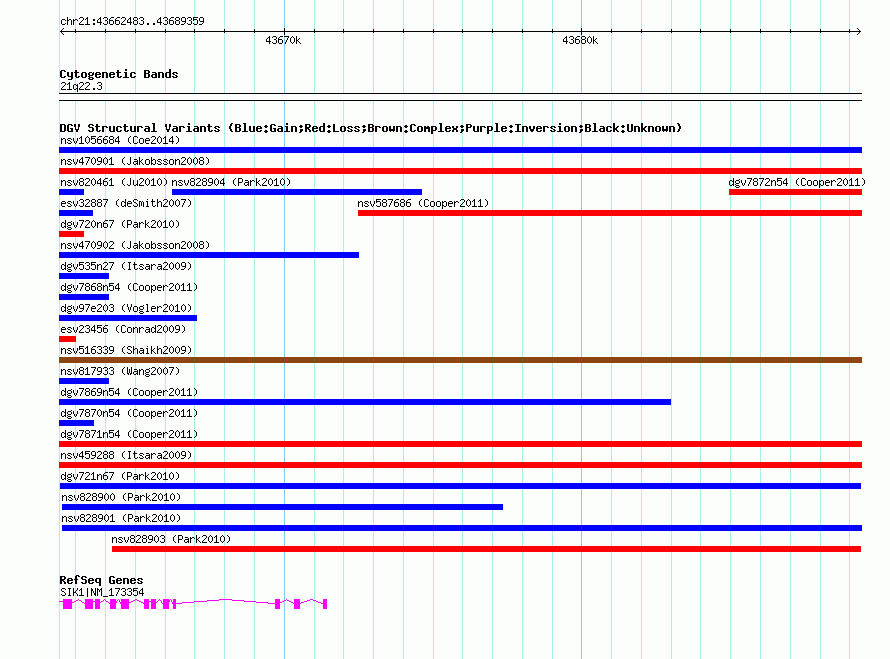
Task: Click the esv23456 (Conrad2009) label
Action: [x=123, y=329]
